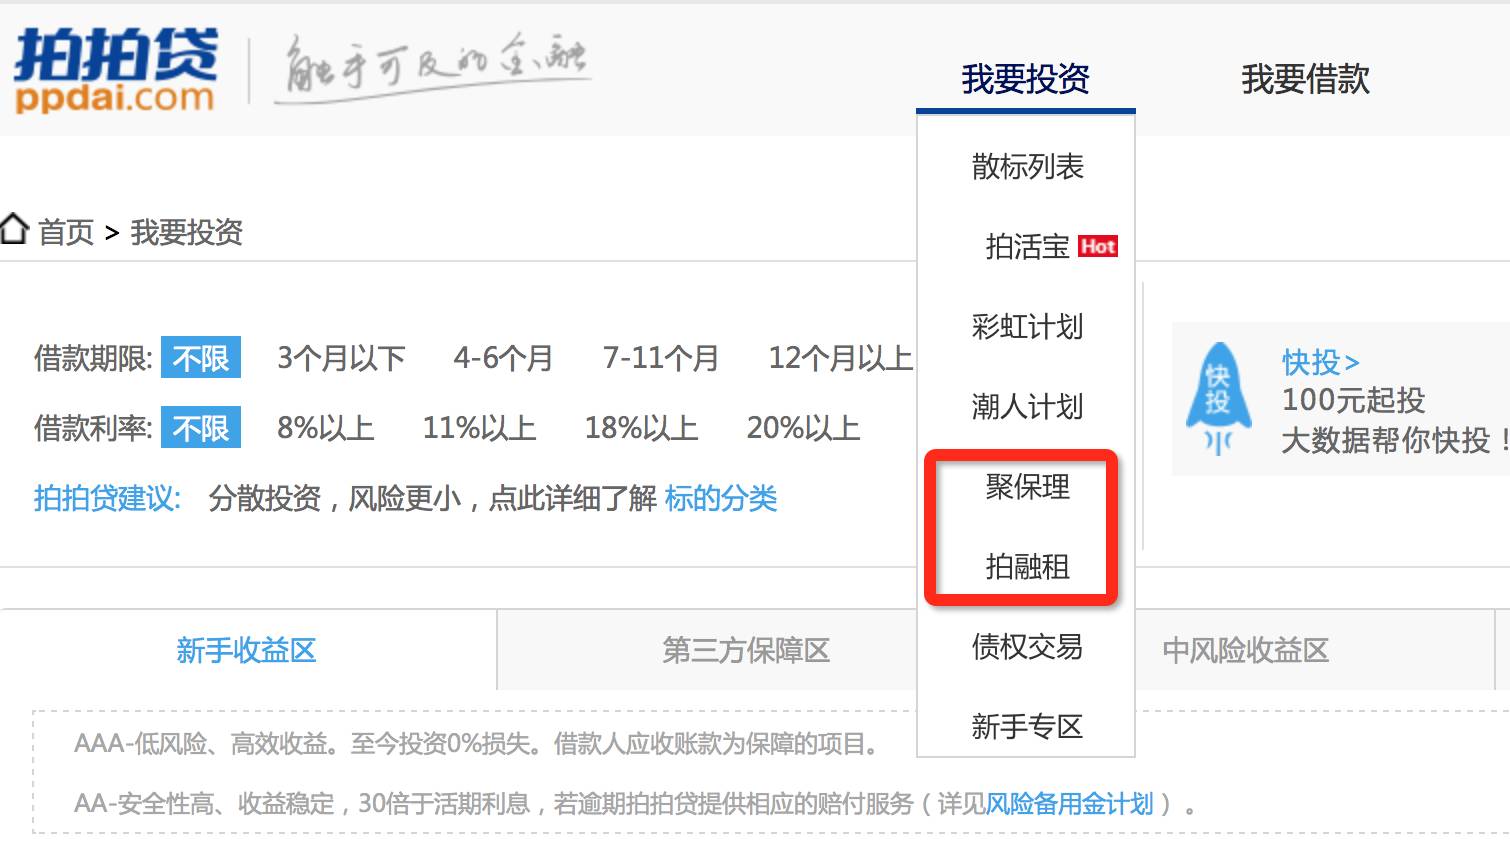1510x848 pixels.
Task: Choose 彩虹计划 from the menu
Action: pyautogui.click(x=1027, y=326)
